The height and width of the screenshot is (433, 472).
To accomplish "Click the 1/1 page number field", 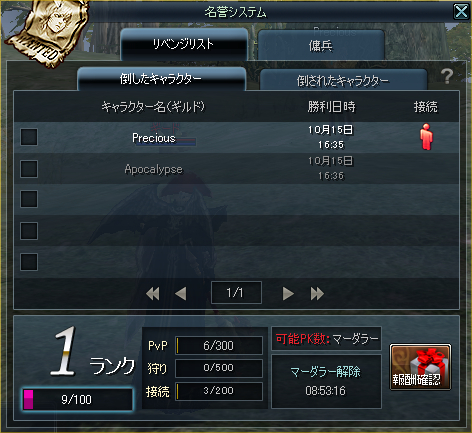I will tap(236, 293).
